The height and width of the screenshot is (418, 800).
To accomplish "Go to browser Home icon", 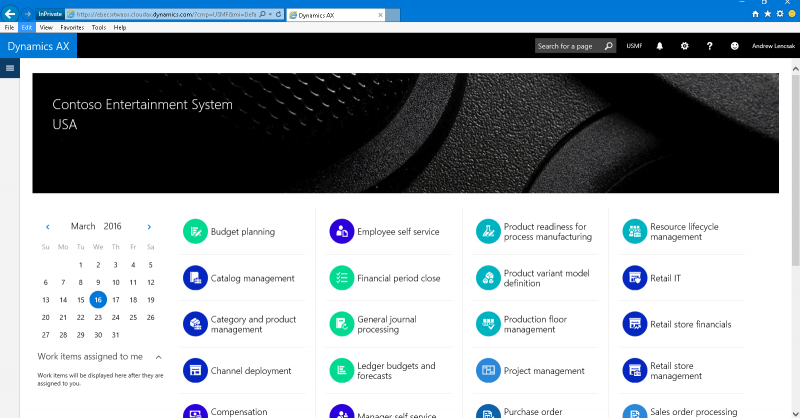I will coord(755,14).
